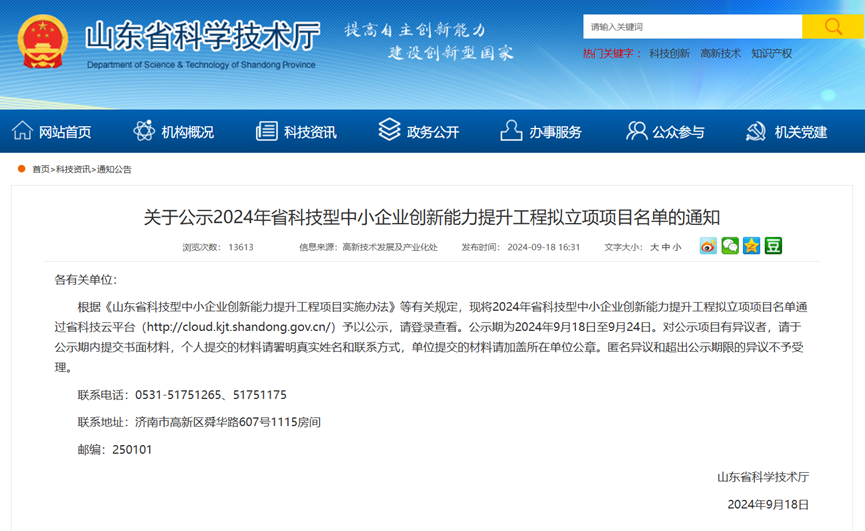Screen dimensions: 865x531
Task: Click hot keyword 科技创新
Action: tap(669, 53)
